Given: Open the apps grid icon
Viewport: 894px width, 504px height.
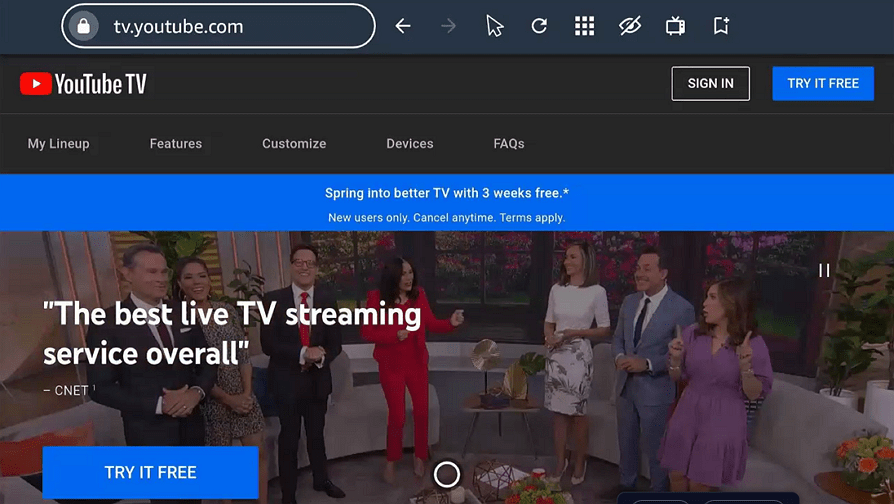Looking at the screenshot, I should point(584,26).
